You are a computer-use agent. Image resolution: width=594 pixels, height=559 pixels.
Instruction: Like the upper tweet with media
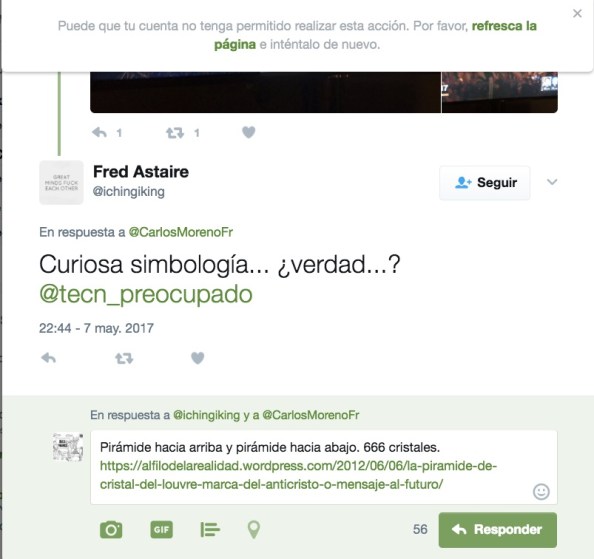[249, 133]
